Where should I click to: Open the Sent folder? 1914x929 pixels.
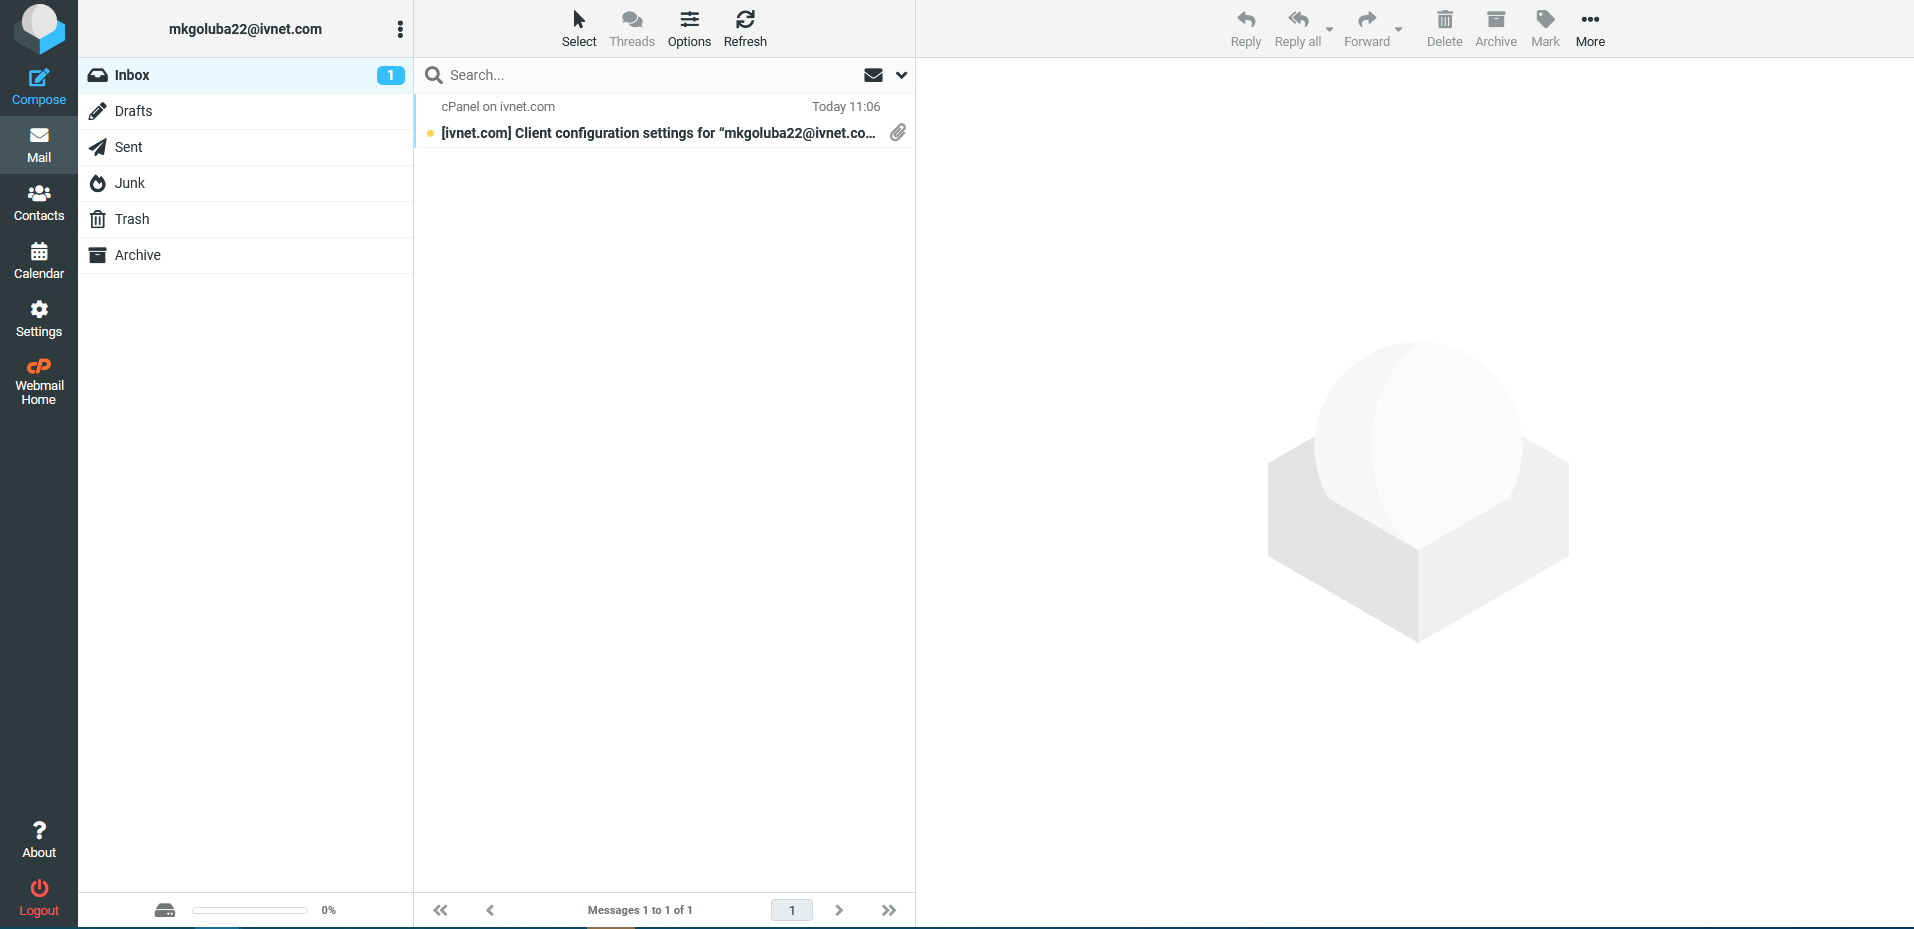coord(245,147)
